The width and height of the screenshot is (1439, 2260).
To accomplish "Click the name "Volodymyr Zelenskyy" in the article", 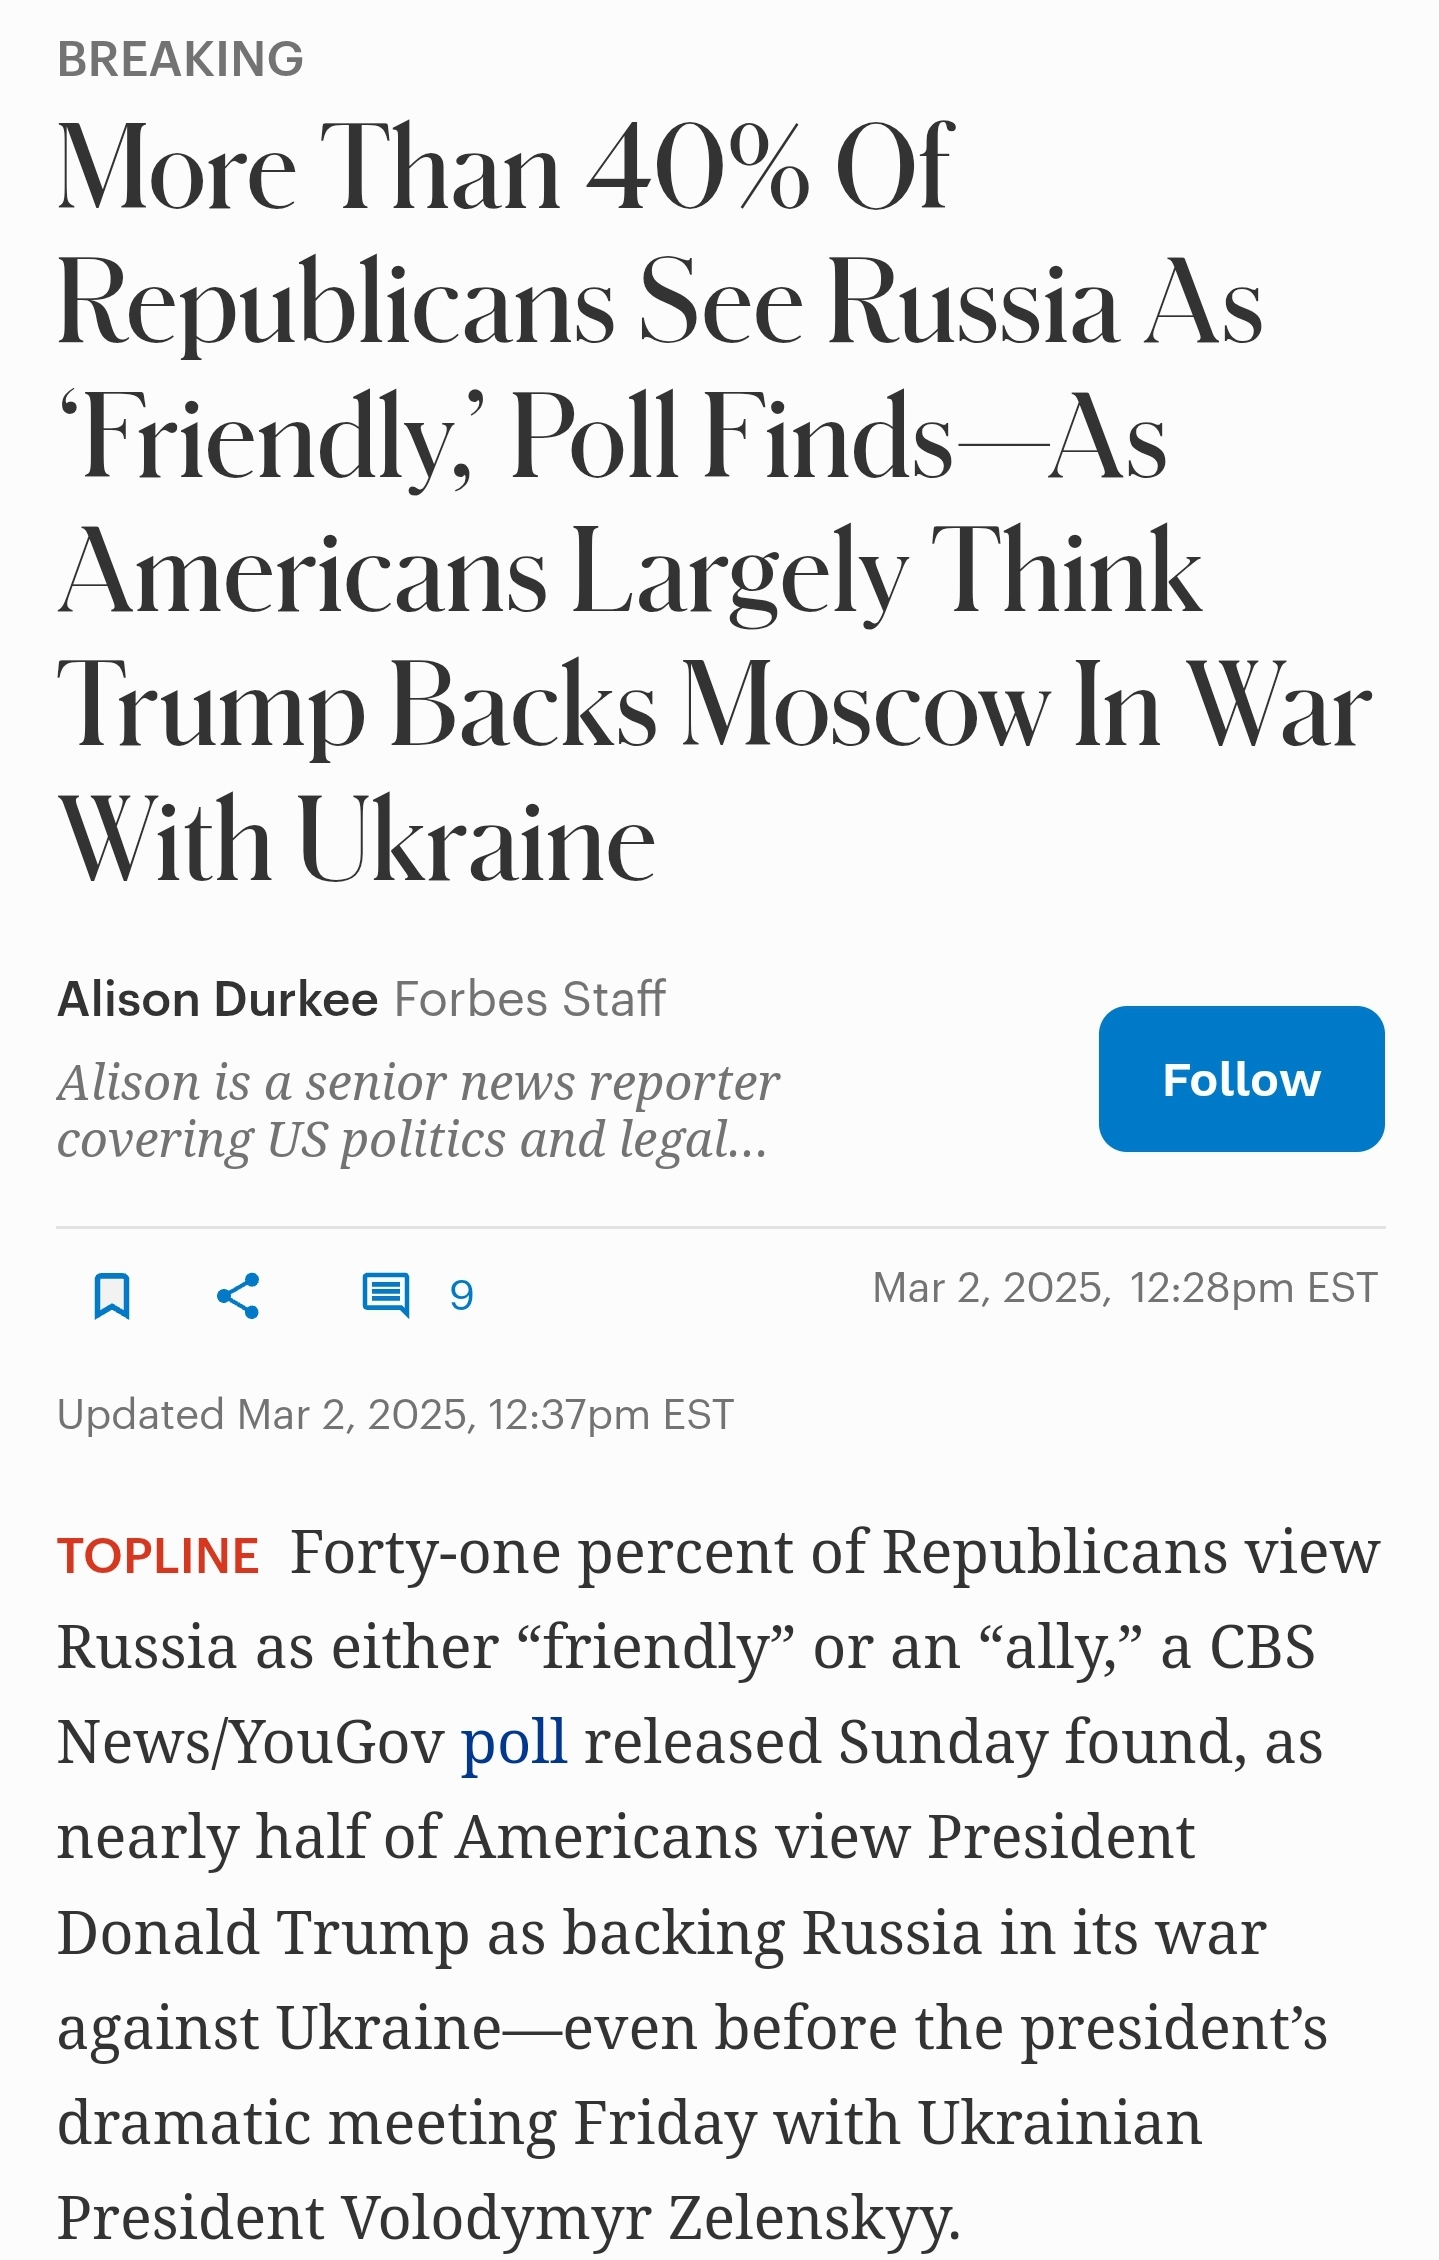I will pyautogui.click(x=650, y=2218).
